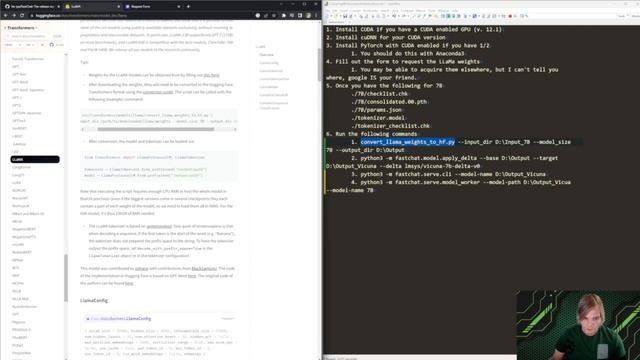The width and height of the screenshot is (640, 360).
Task: Click 'Run the following commands' line
Action: (x=371, y=134)
